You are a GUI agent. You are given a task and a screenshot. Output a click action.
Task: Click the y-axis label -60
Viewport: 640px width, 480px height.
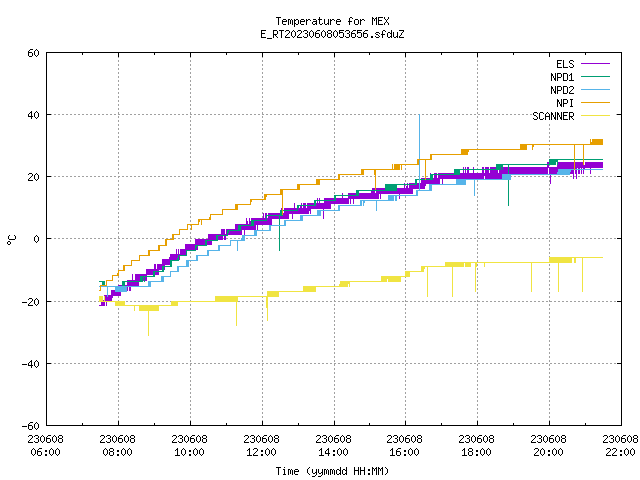click(x=30, y=427)
